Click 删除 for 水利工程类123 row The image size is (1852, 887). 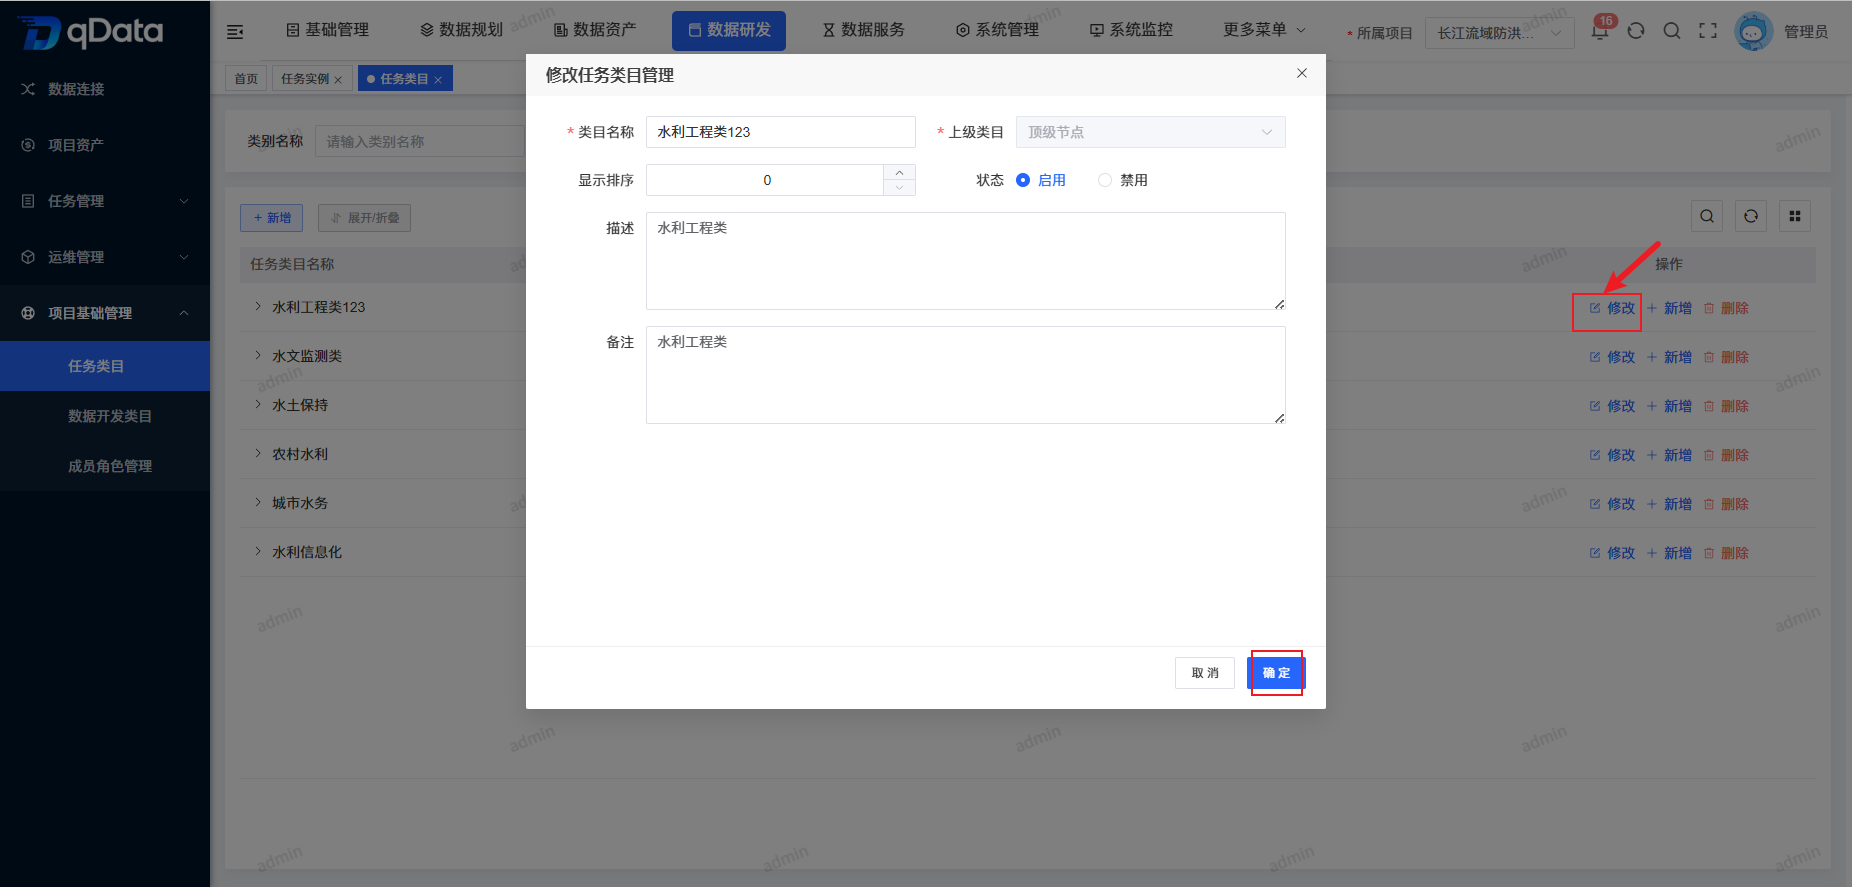tap(1726, 308)
